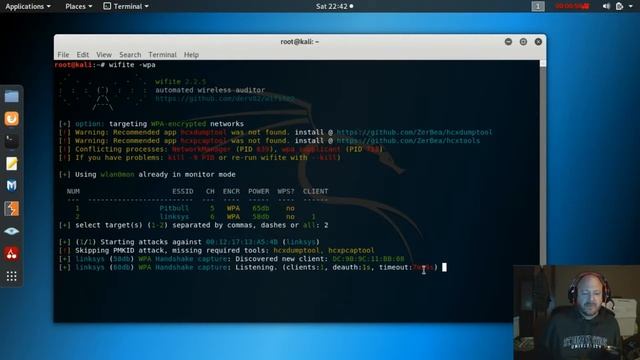Open the Help menu in terminal window

coord(191,55)
